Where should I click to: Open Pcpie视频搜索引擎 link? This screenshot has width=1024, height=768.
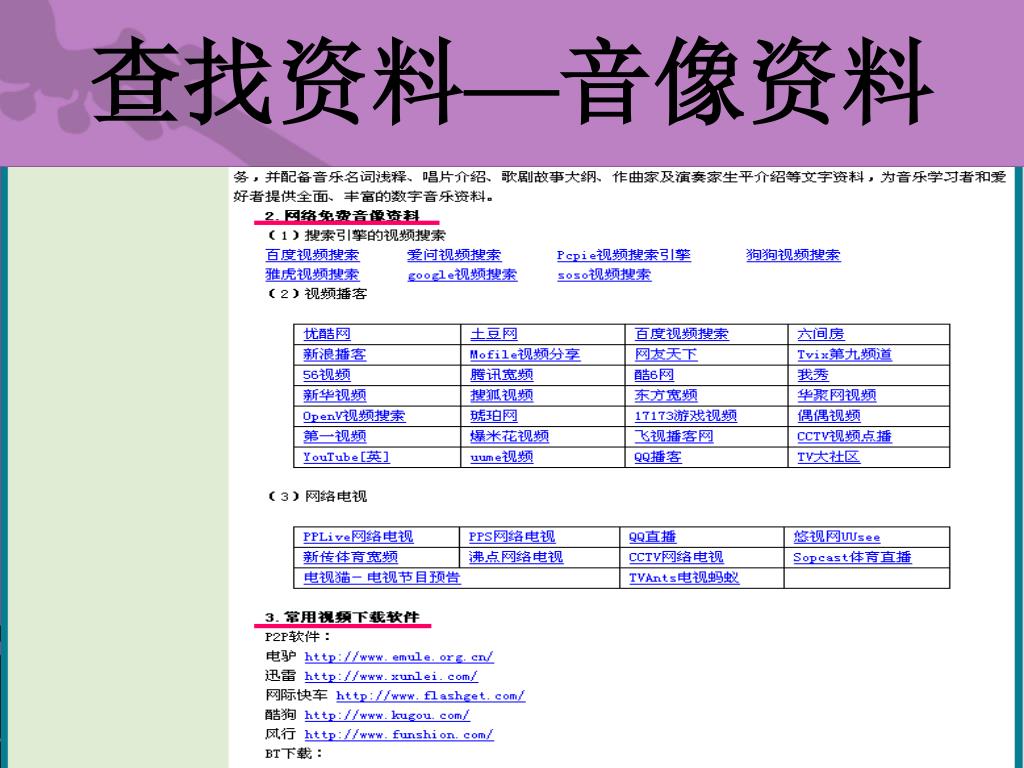(624, 255)
